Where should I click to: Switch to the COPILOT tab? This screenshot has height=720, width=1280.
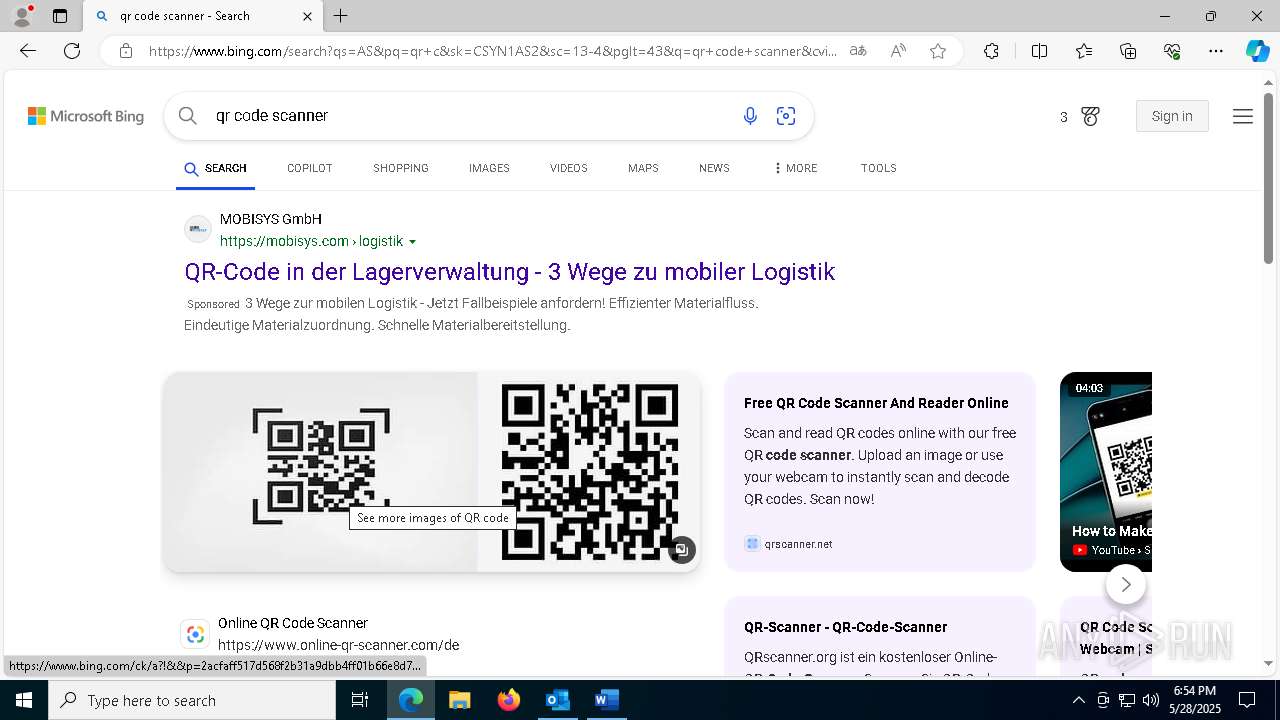click(309, 169)
